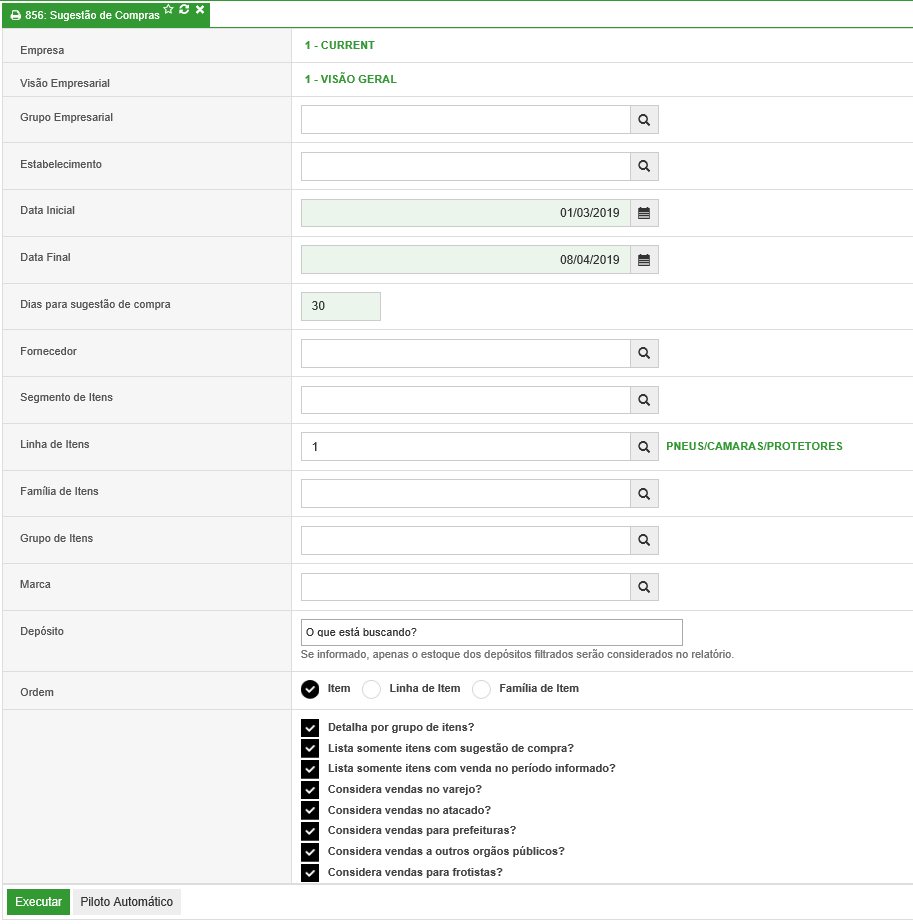Search Grupo Empresarial with magnifier icon

pyautogui.click(x=644, y=120)
